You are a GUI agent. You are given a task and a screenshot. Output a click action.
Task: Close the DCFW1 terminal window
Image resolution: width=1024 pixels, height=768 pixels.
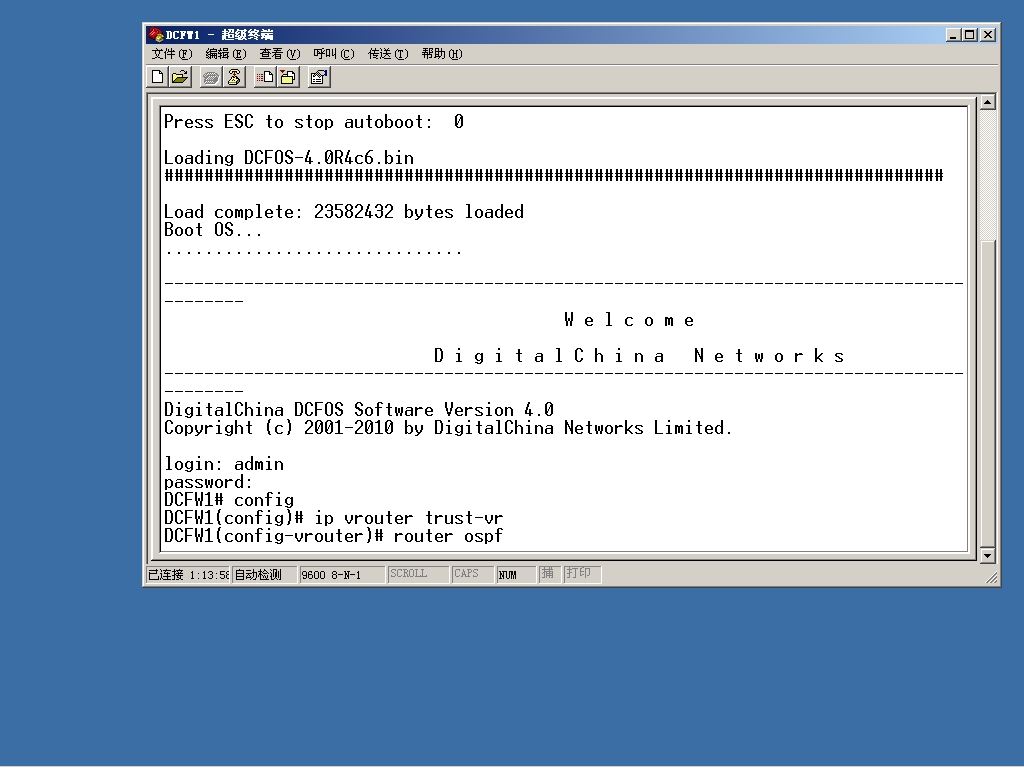[x=988, y=35]
